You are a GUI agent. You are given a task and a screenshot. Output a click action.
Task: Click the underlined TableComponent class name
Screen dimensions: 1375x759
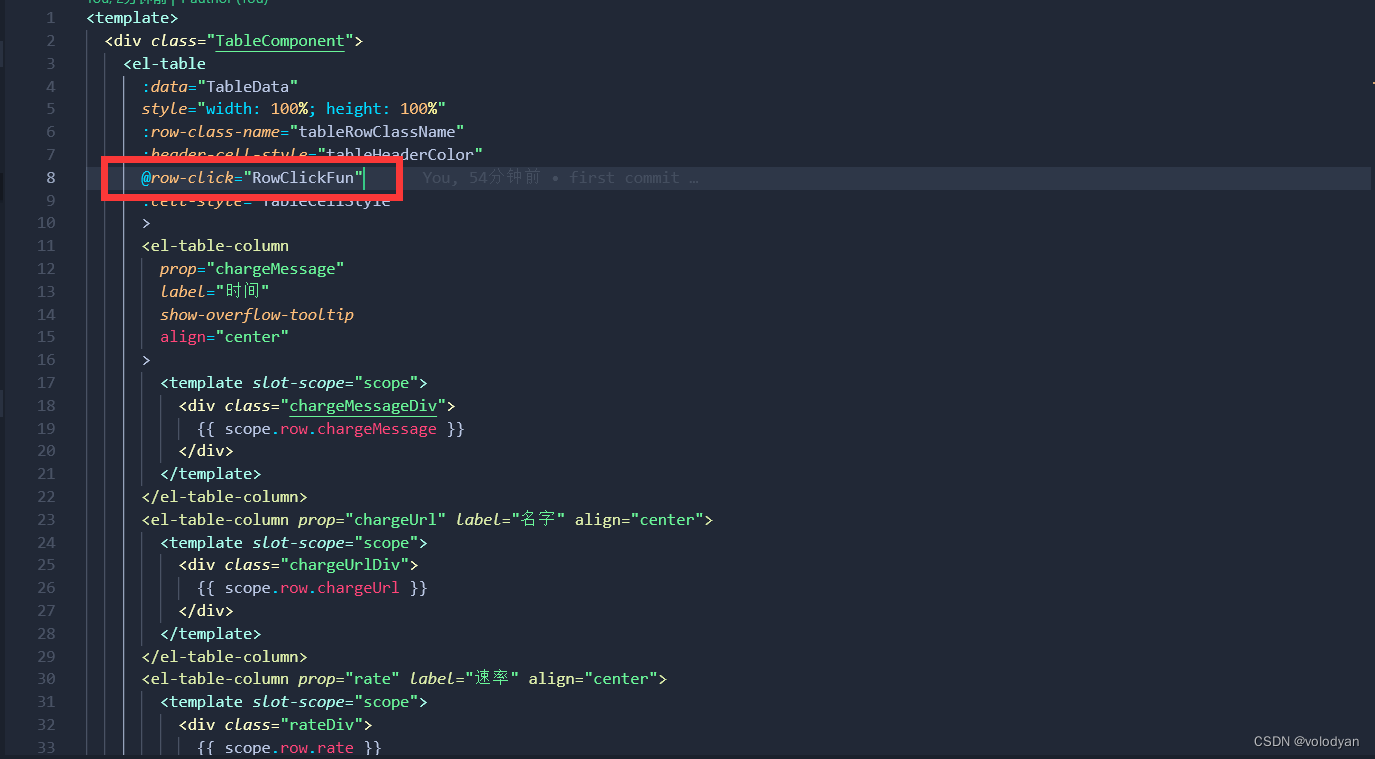pyautogui.click(x=280, y=41)
